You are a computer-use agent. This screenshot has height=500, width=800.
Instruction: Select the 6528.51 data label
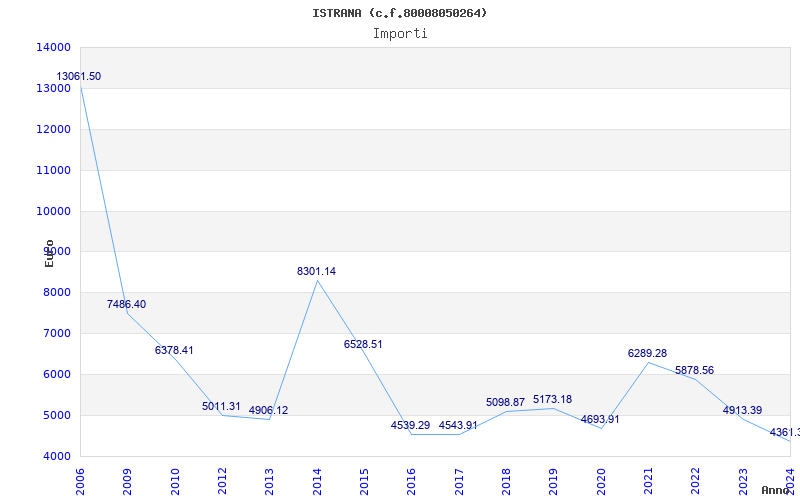pos(363,344)
